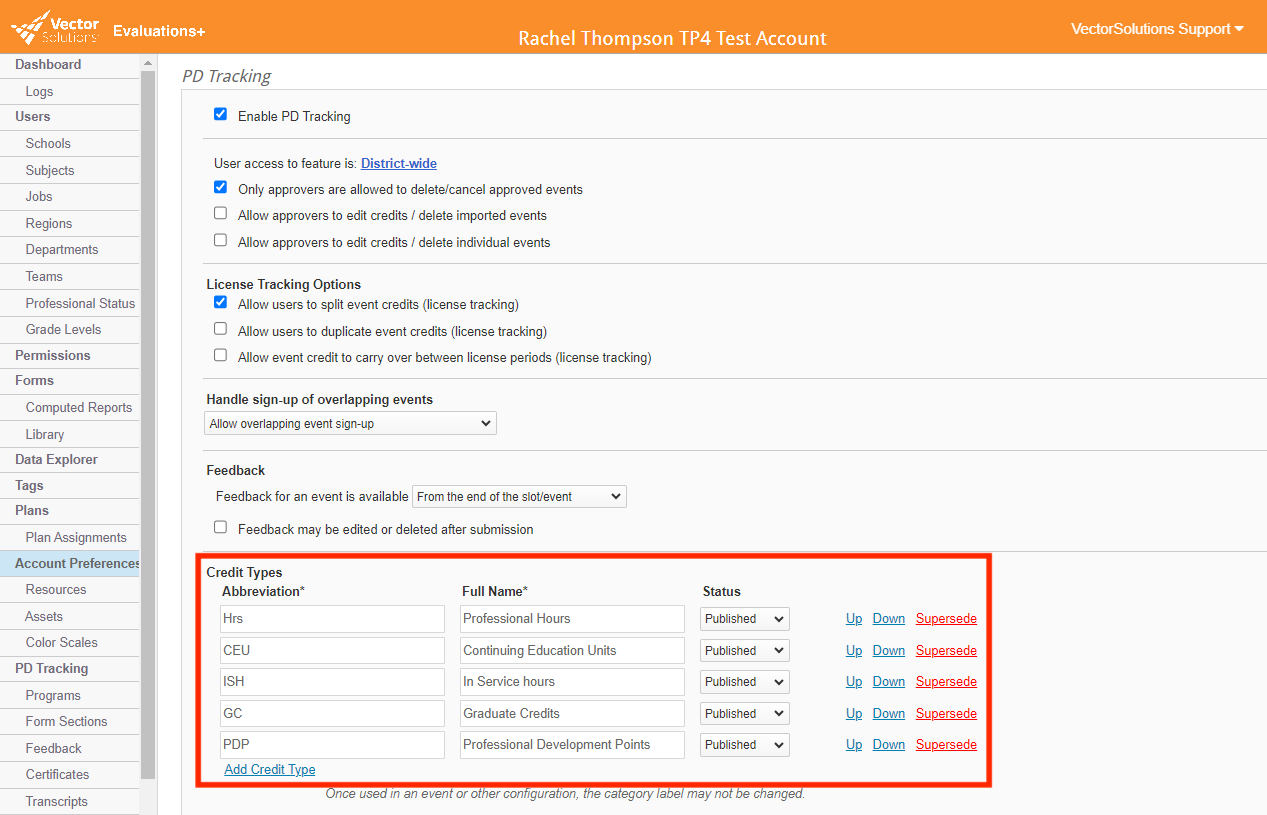1267x815 pixels.
Task: Click the GC abbreviation field
Action: pyautogui.click(x=332, y=714)
